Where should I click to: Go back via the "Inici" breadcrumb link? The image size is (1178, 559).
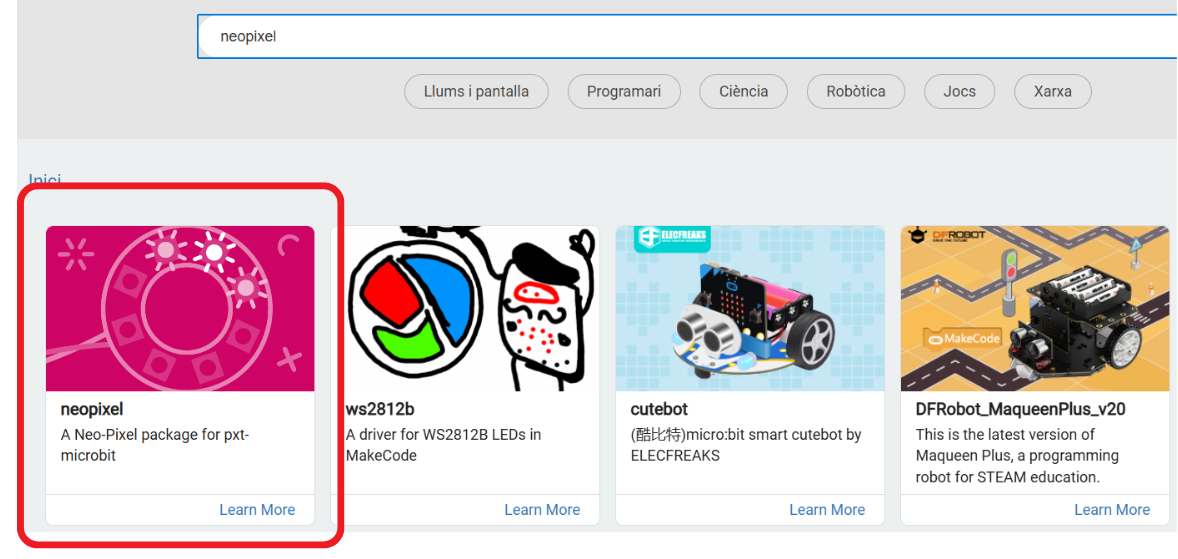pos(45,180)
